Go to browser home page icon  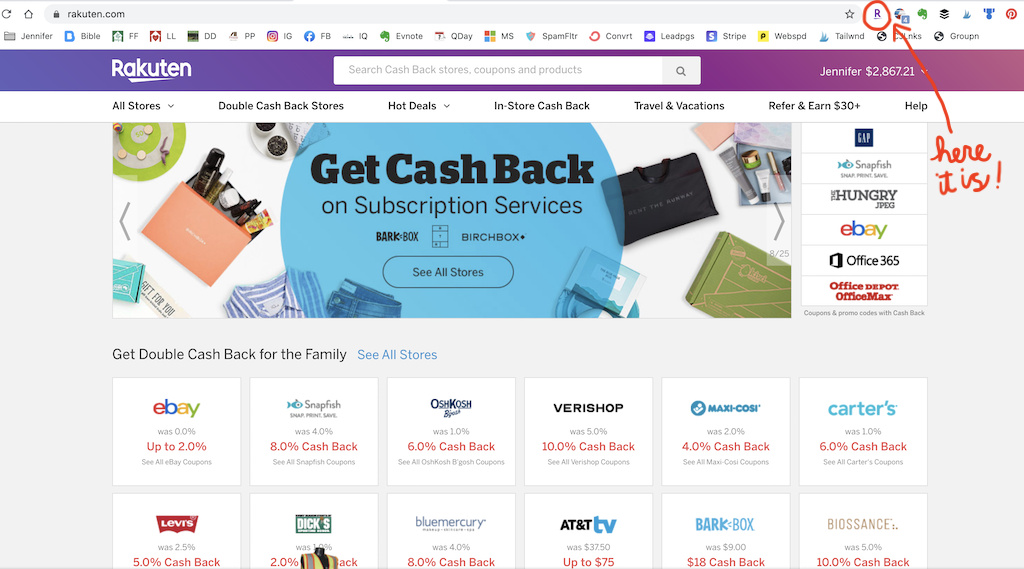coord(28,14)
